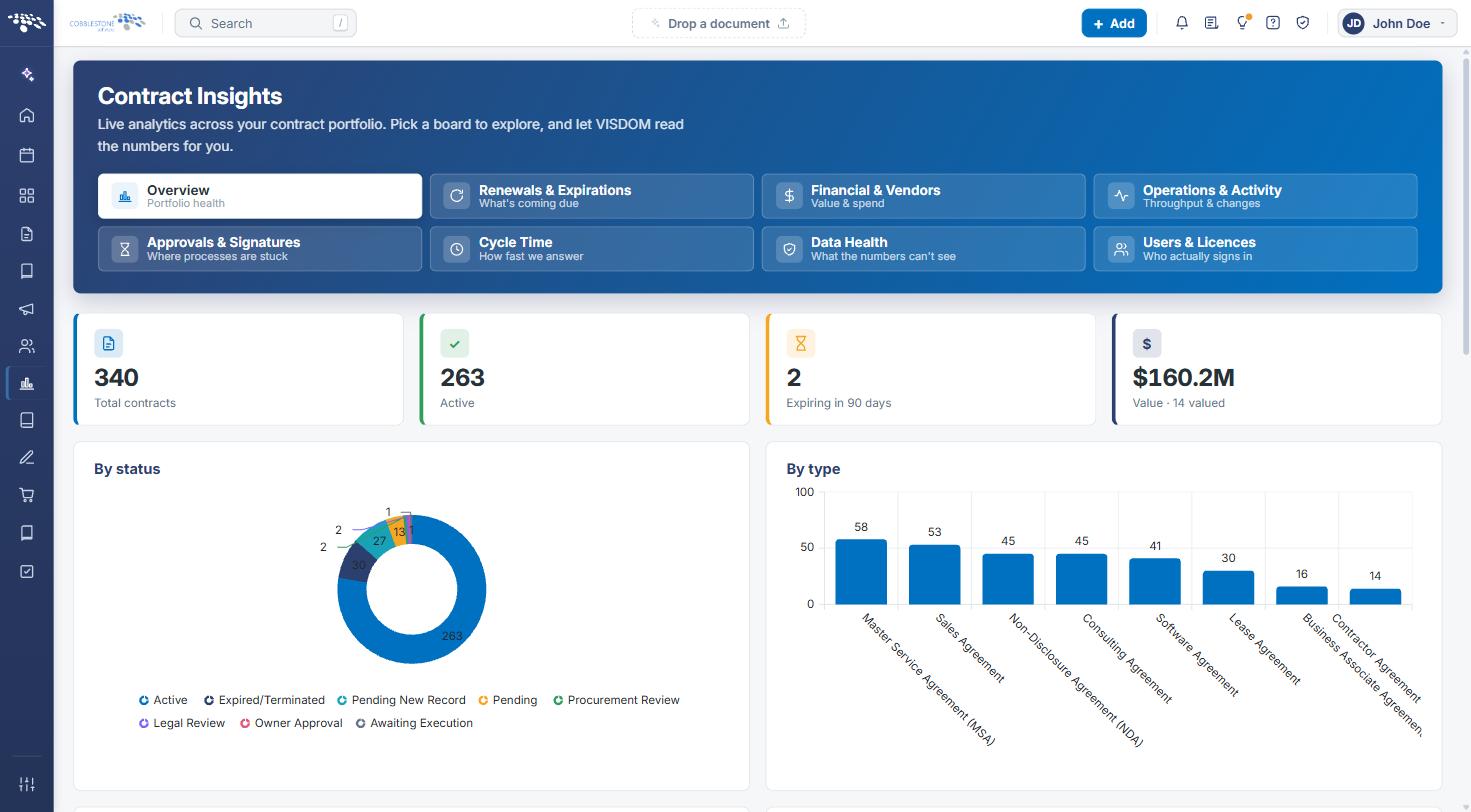Select the Overview board tab
Viewport: 1471px width, 812px height.
[260, 196]
